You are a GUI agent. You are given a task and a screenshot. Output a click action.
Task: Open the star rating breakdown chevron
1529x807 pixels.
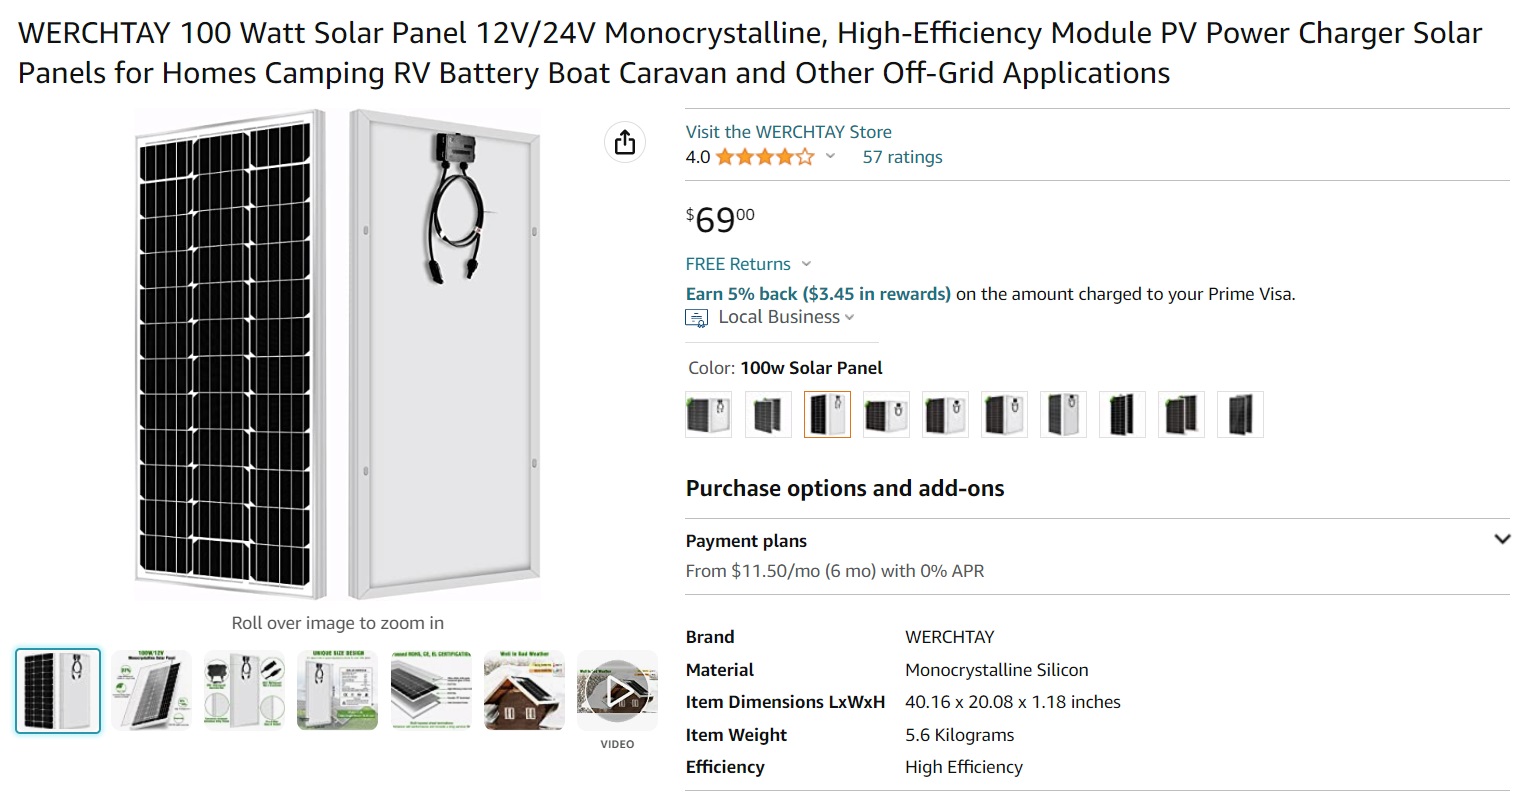830,156
